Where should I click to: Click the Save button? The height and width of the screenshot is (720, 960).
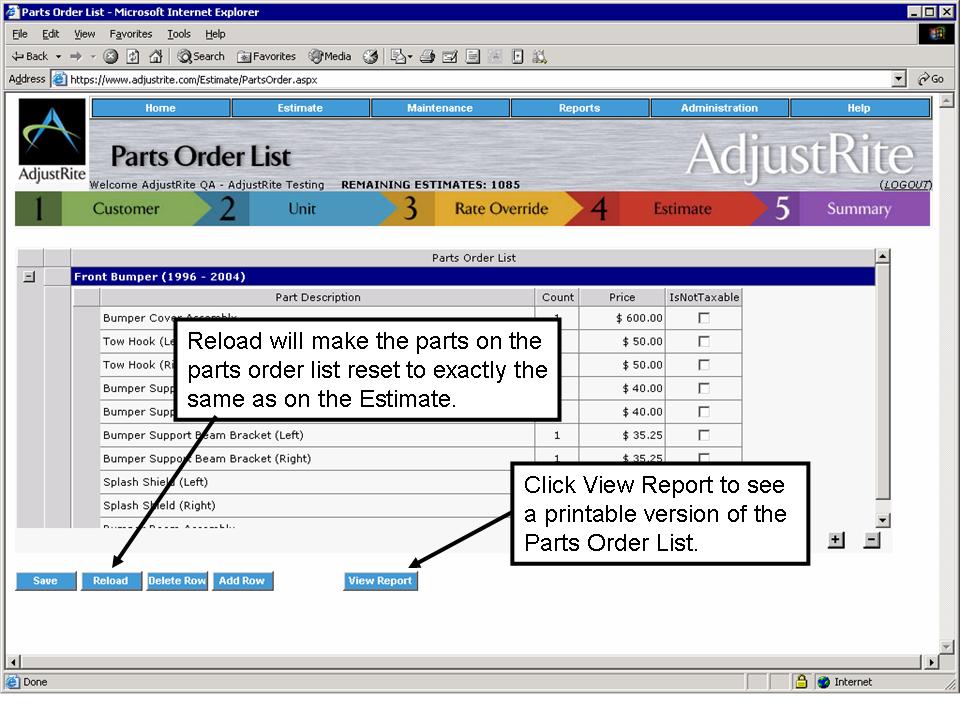46,580
